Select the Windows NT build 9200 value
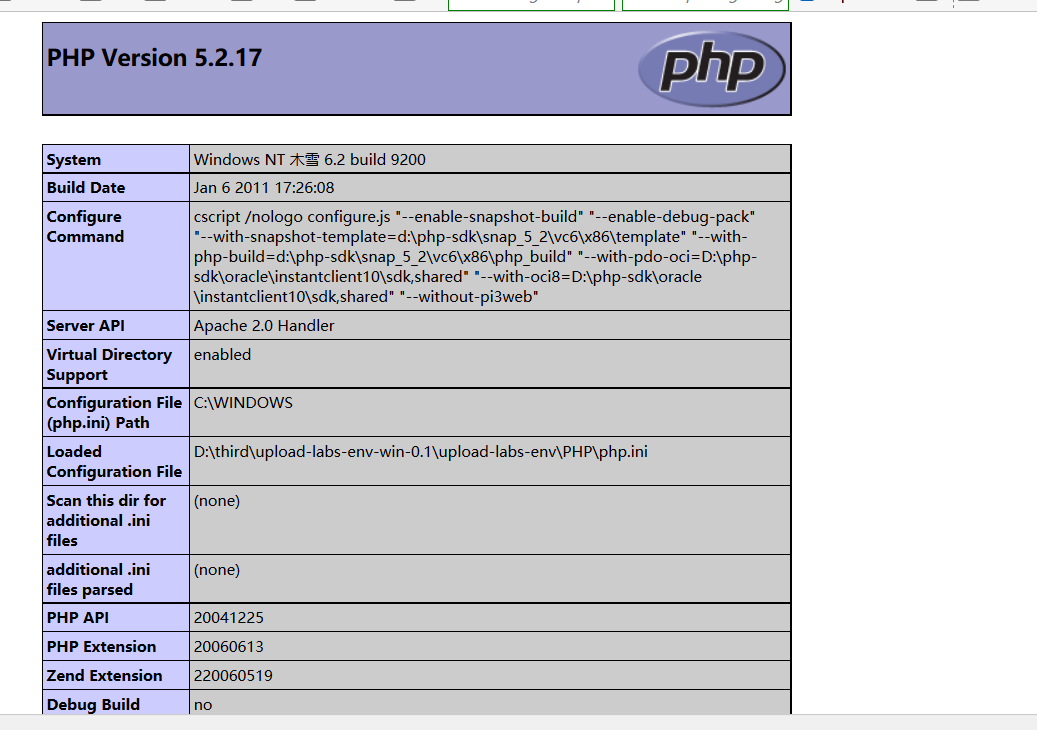The image size is (1037, 730). coord(310,159)
